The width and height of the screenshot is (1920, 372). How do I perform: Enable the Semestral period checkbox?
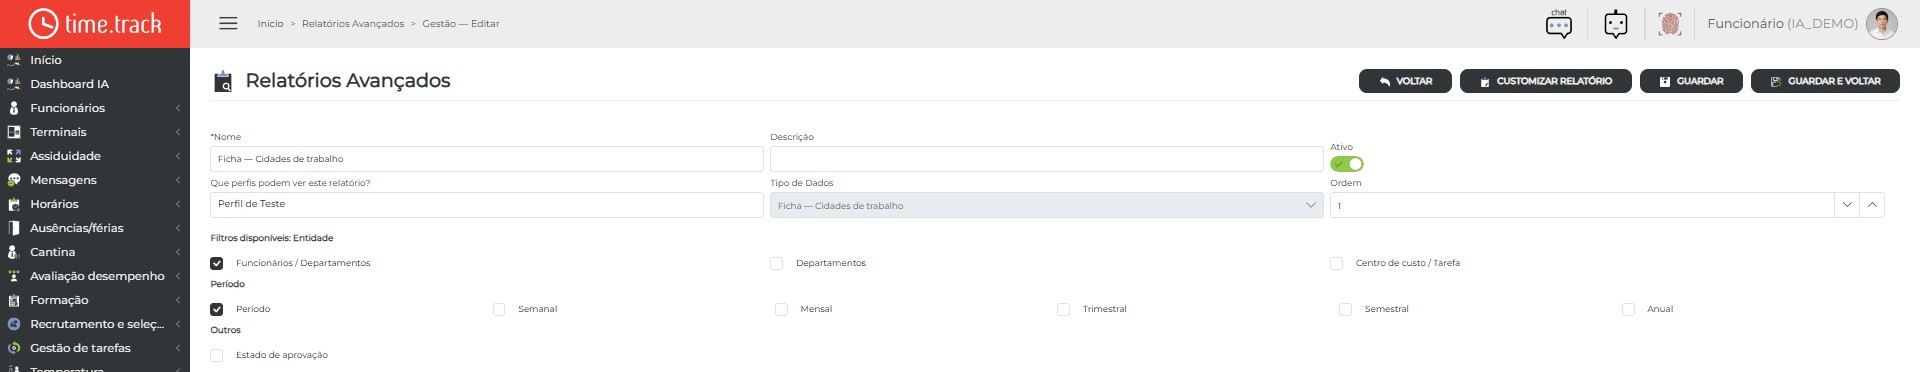(1346, 309)
